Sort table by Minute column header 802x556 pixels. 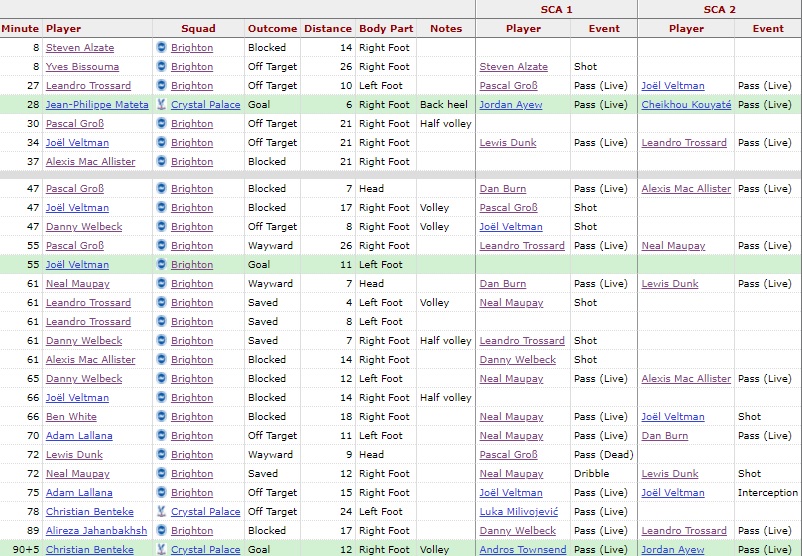click(x=20, y=29)
